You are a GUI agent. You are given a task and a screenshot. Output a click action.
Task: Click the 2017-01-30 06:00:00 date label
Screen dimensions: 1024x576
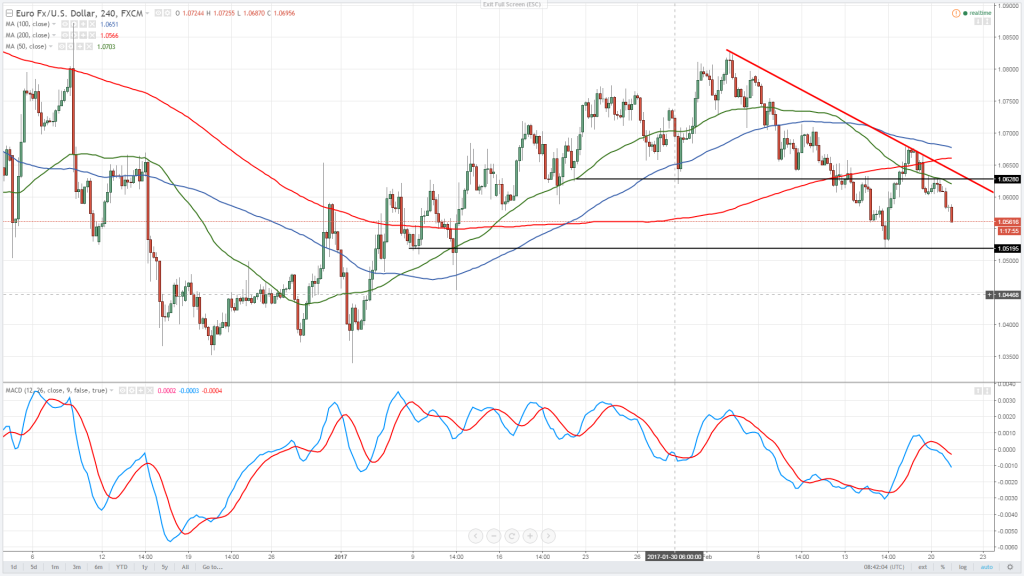675,557
